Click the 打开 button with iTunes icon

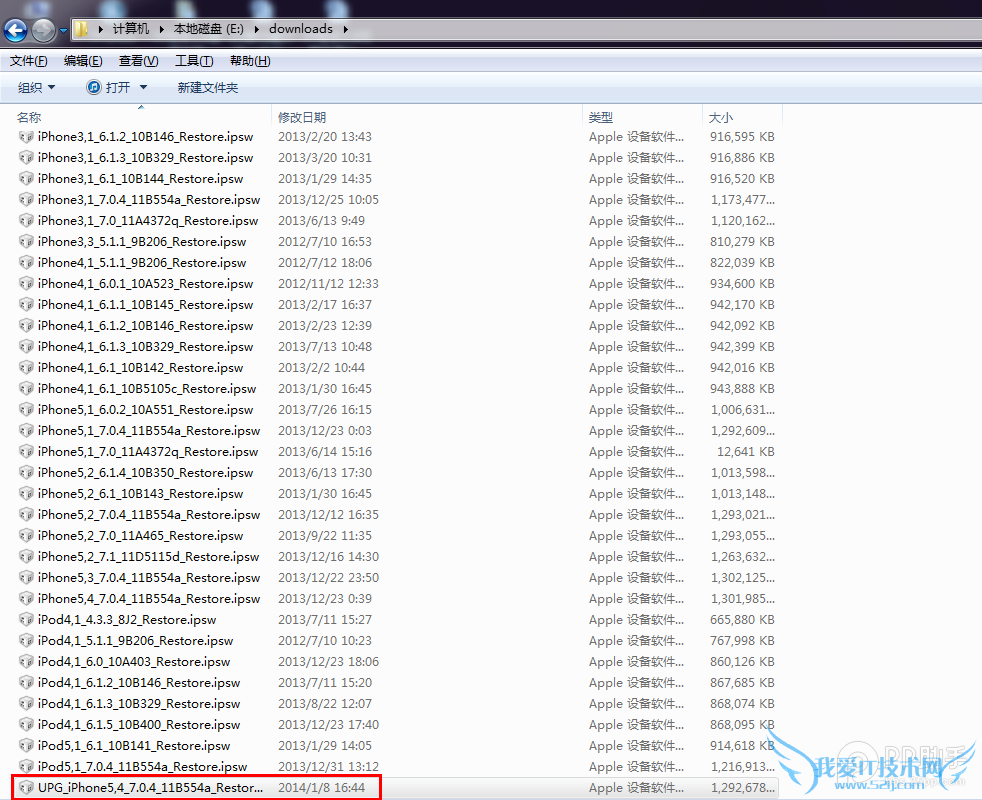[x=108, y=87]
